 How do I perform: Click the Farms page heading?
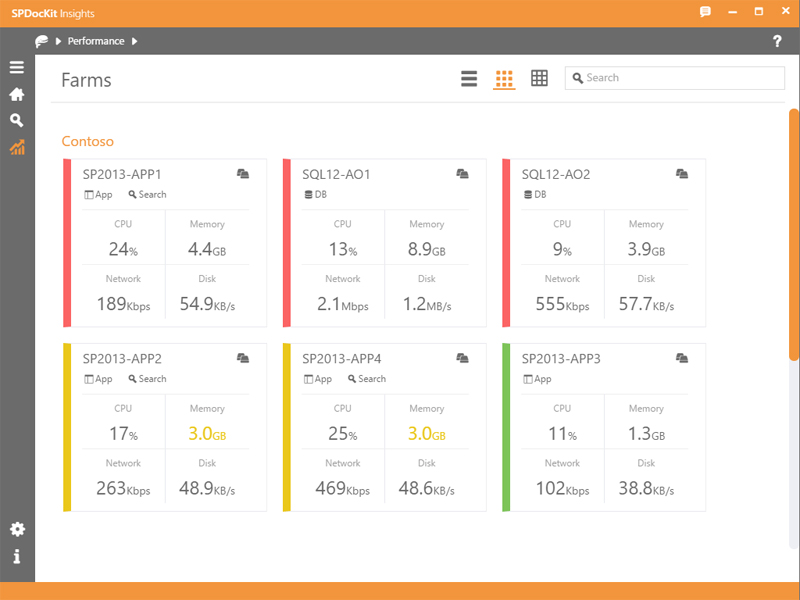tap(86, 80)
